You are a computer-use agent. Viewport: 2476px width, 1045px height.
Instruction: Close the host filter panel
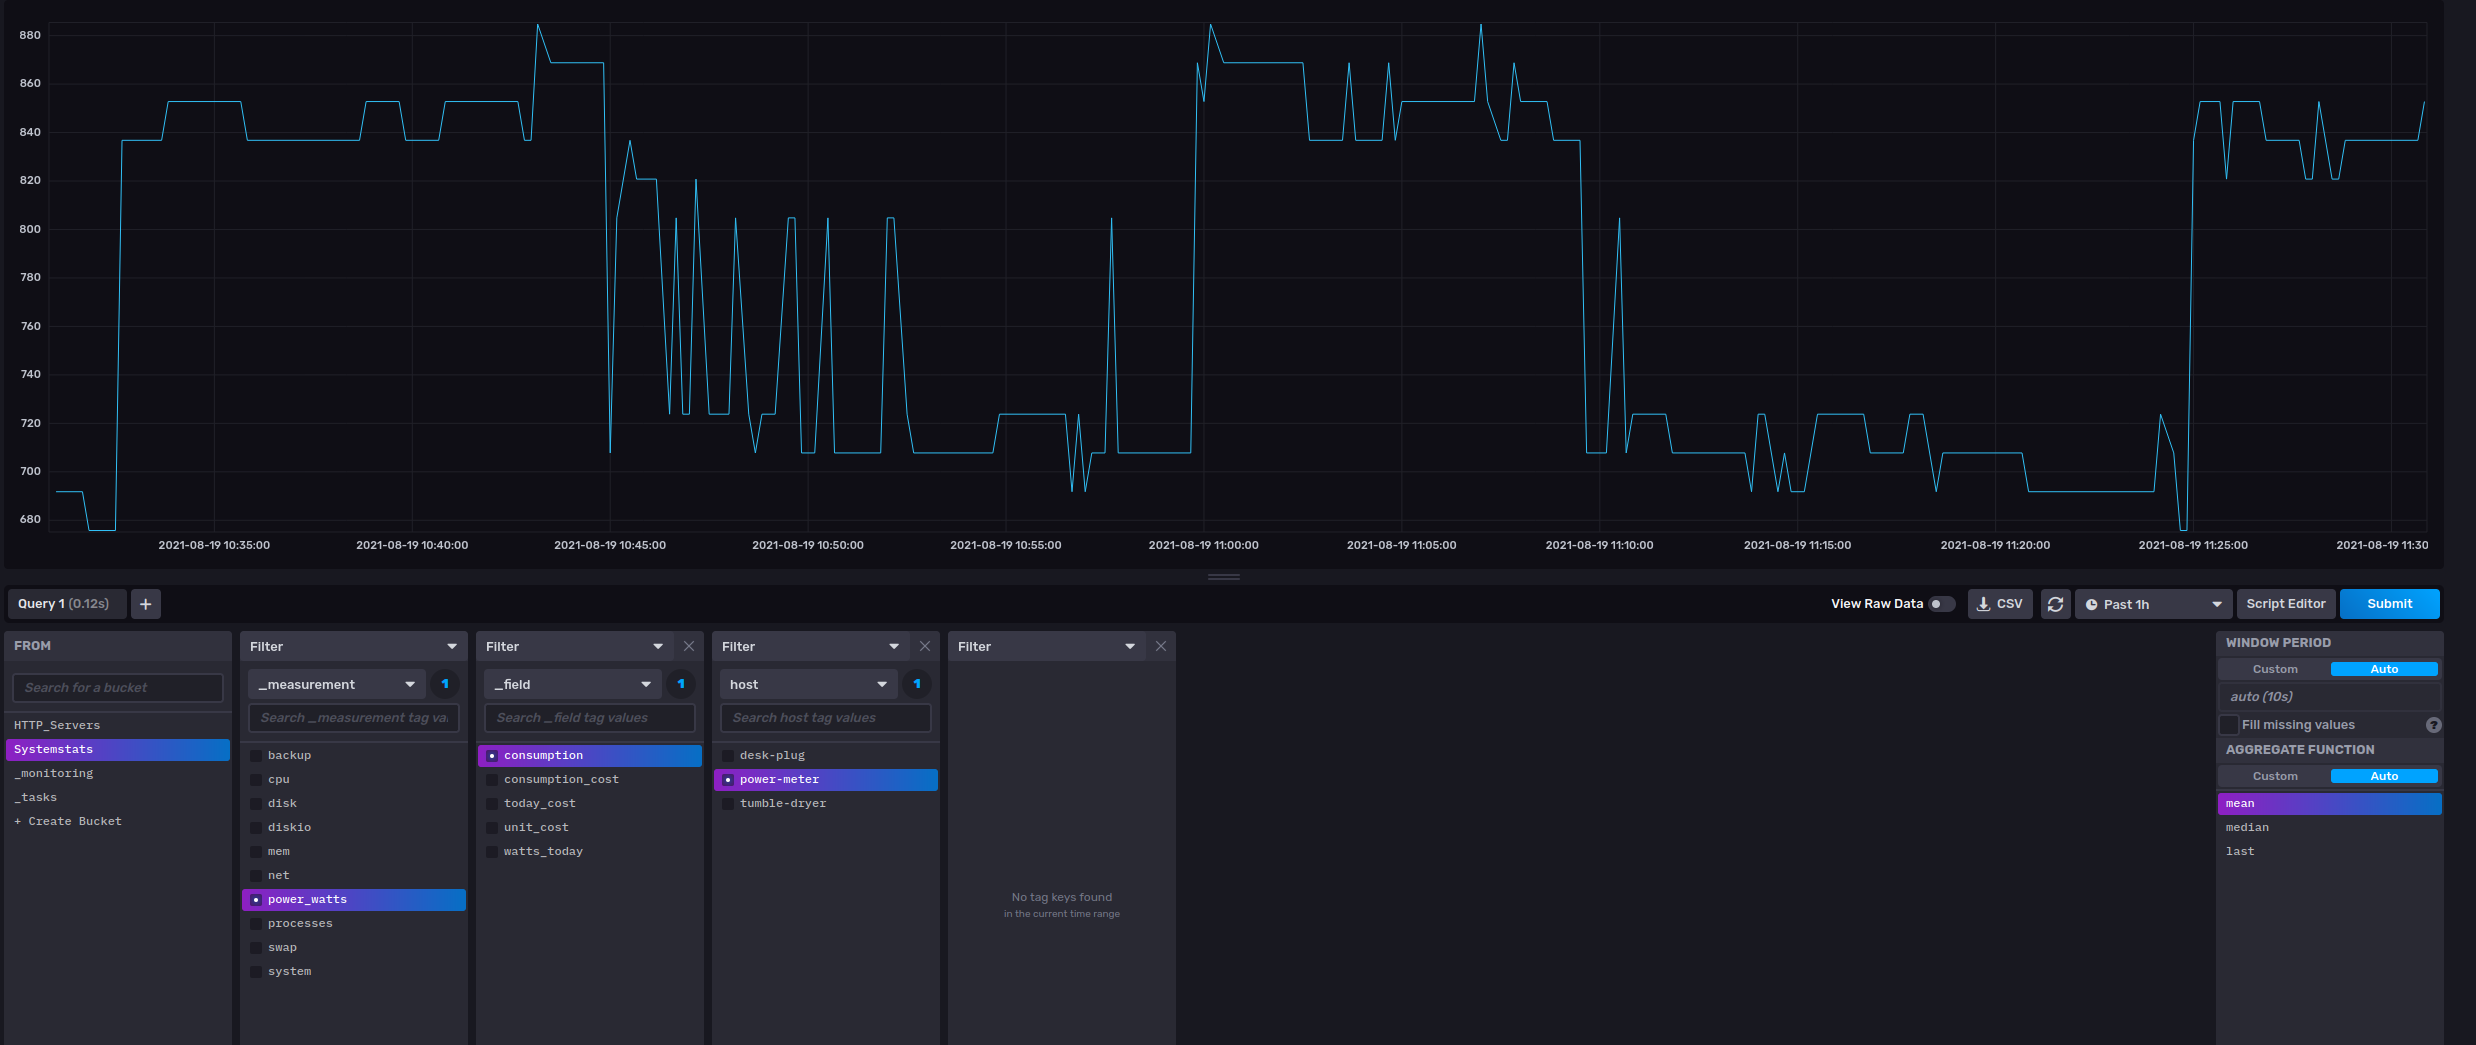[925, 646]
